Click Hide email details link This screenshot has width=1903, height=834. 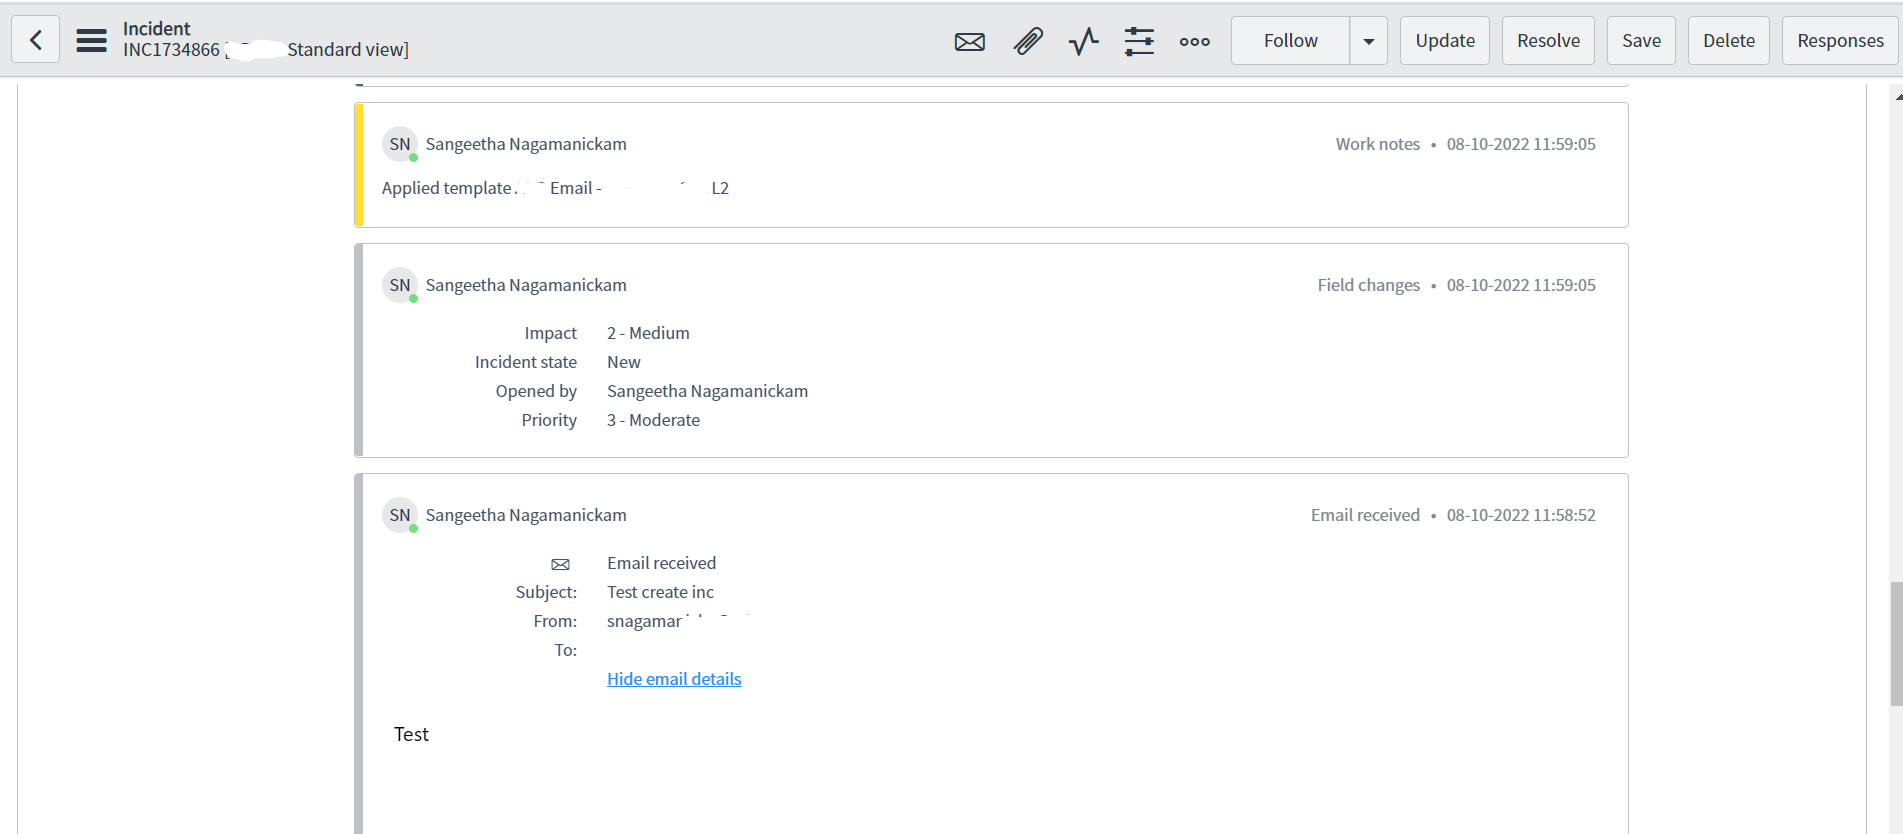coord(674,679)
